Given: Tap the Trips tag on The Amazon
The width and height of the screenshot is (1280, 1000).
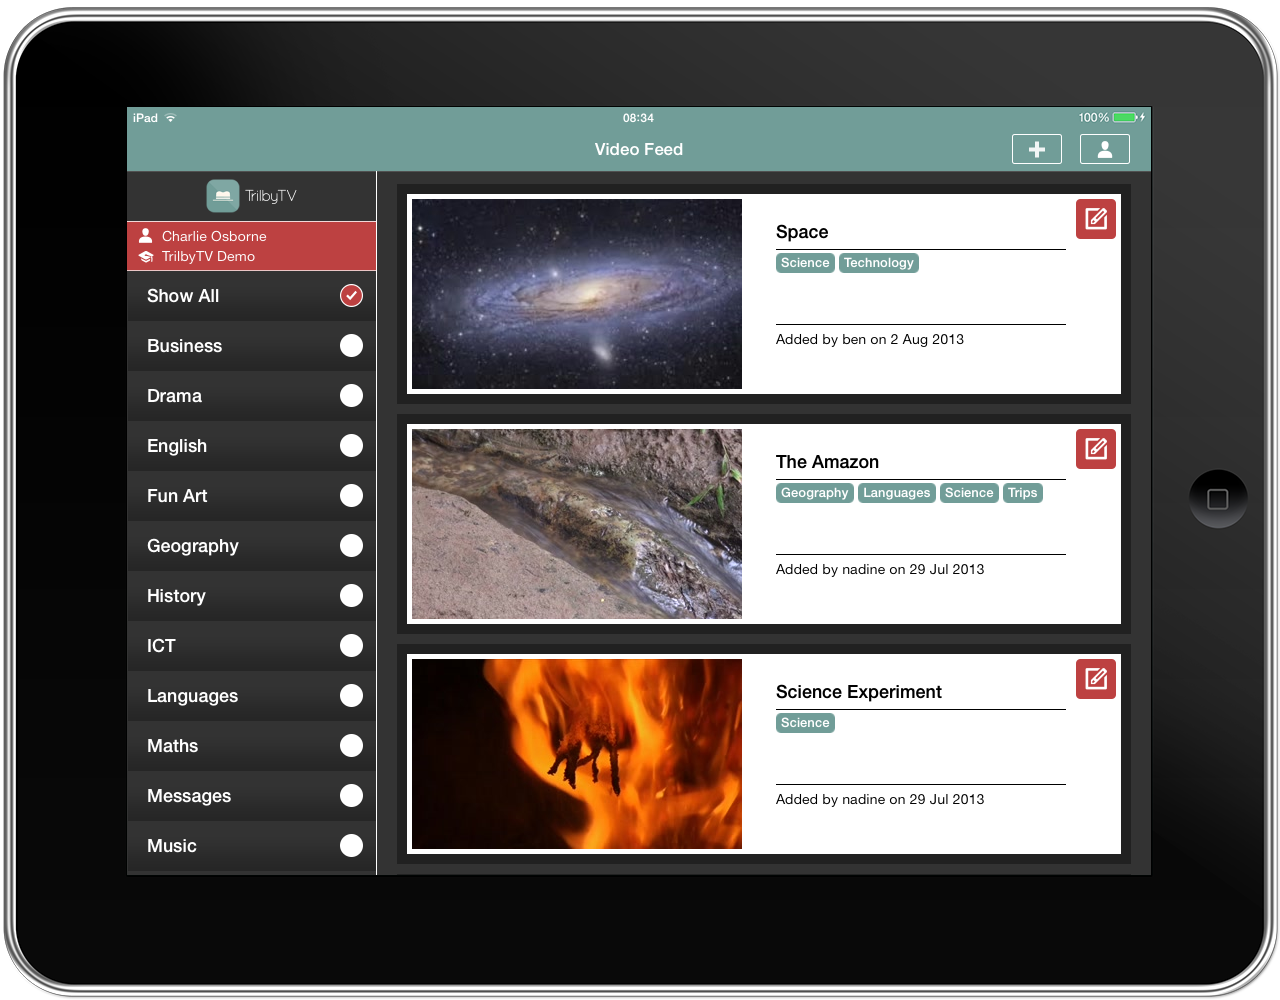Looking at the screenshot, I should point(1022,493).
